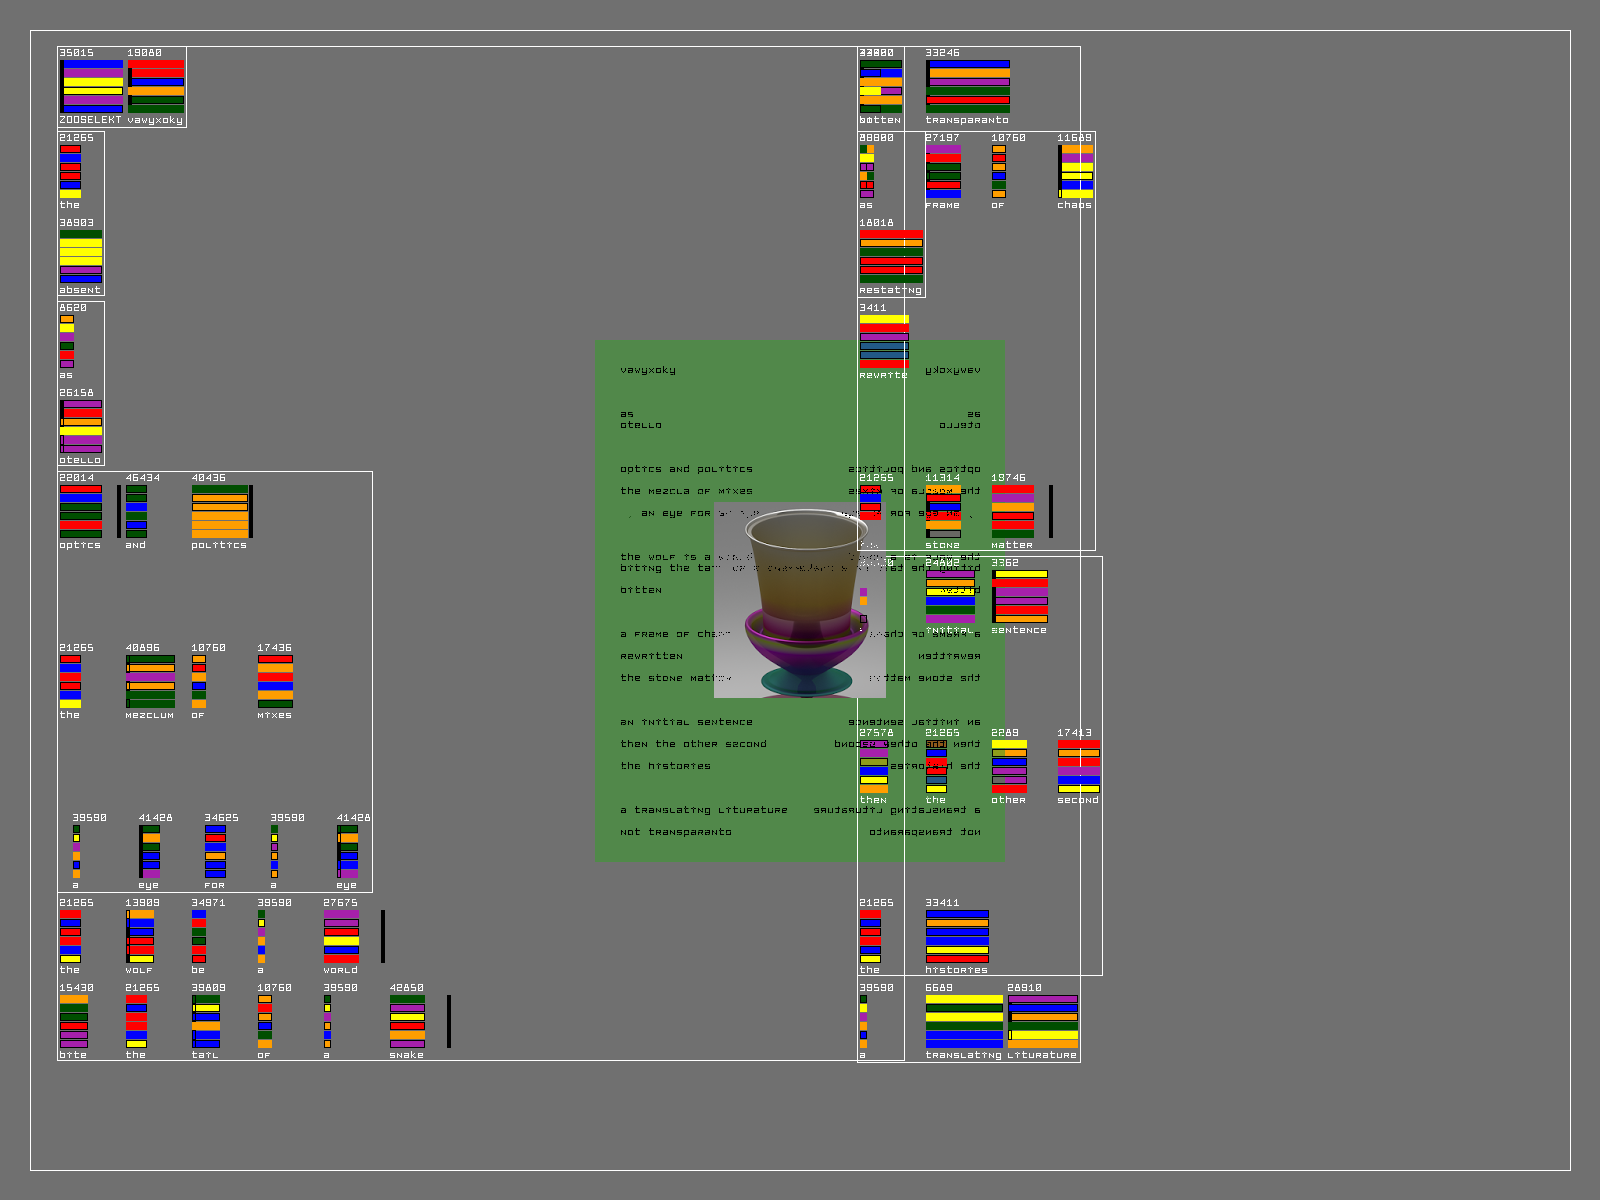Click the restating color bar block

[891, 257]
